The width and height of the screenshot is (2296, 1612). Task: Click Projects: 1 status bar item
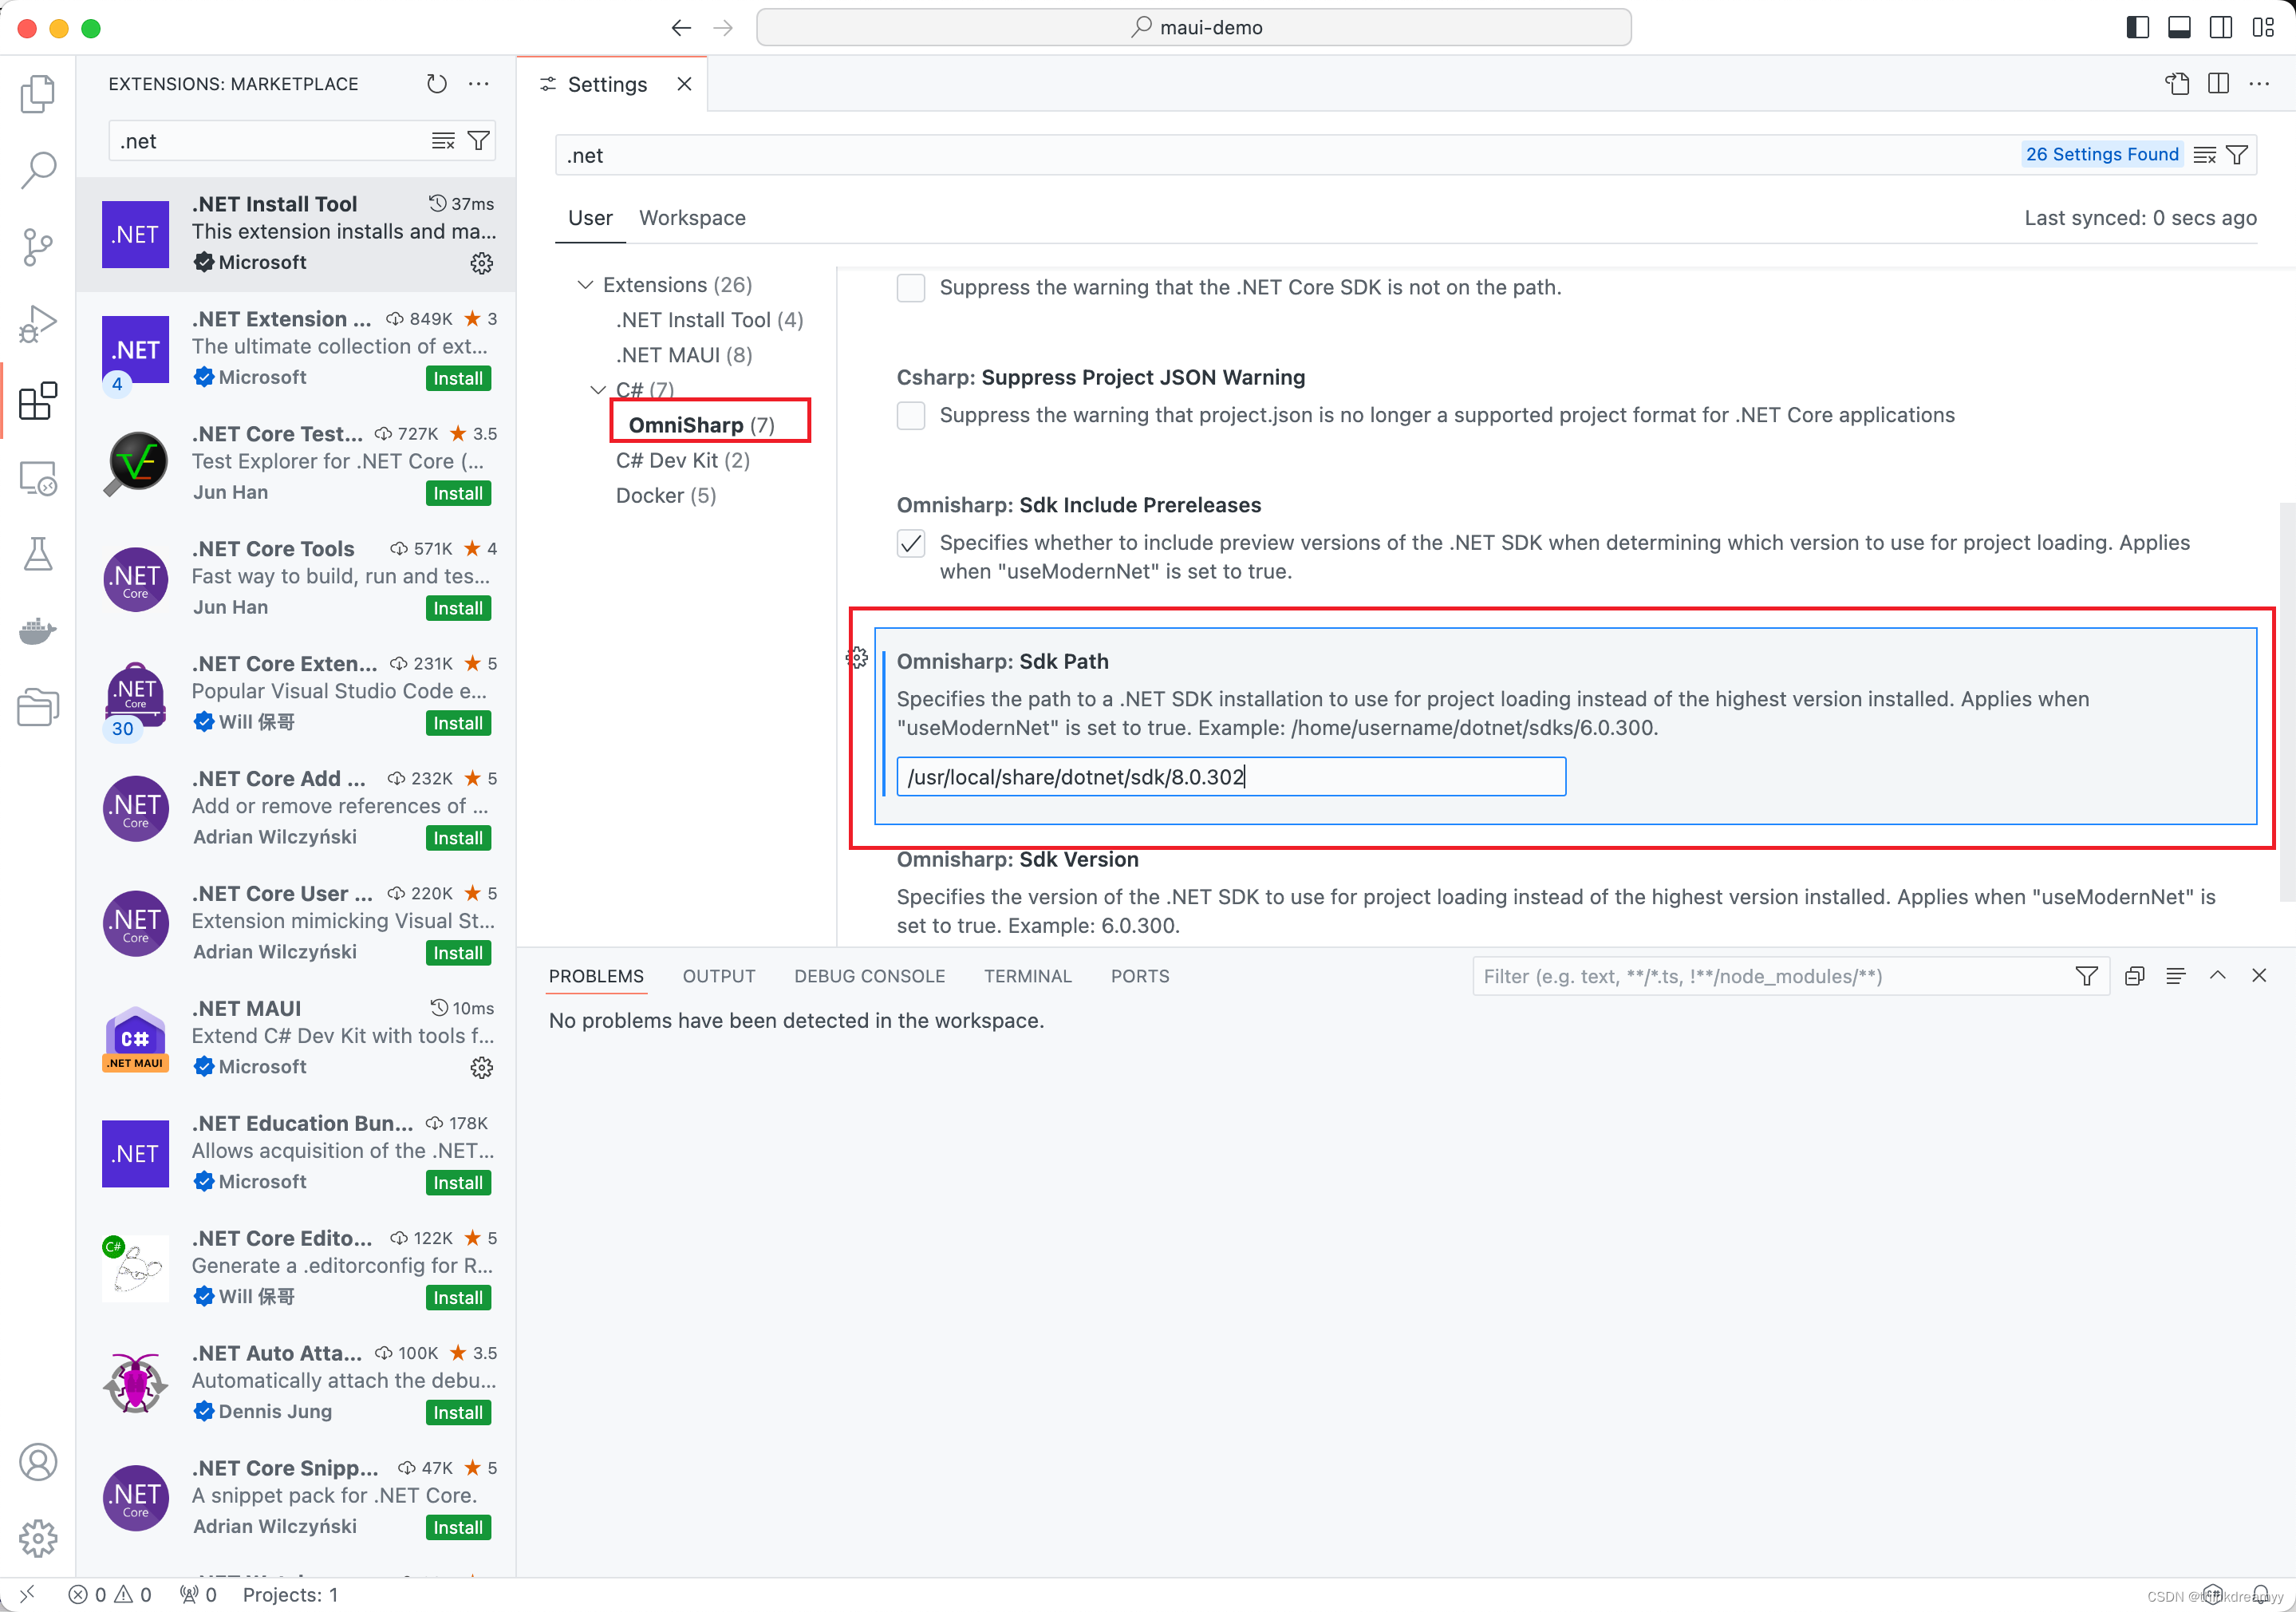point(290,1595)
